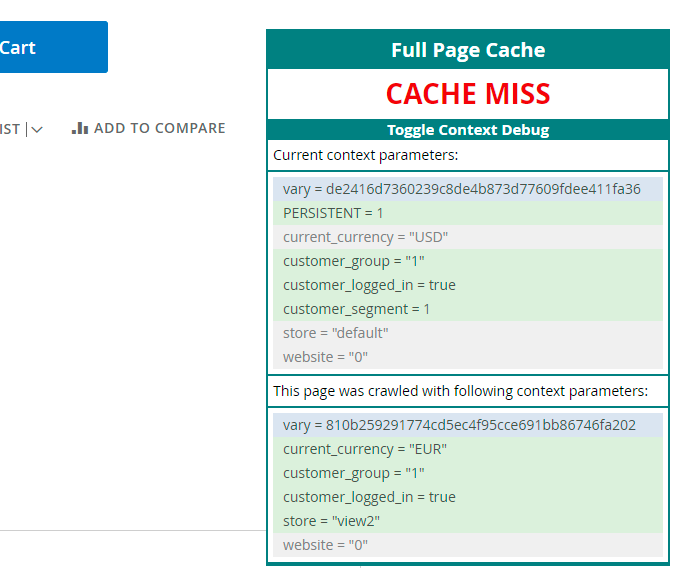Click the crawled vary hash starting 810b259
684x580 pixels.
[459, 425]
